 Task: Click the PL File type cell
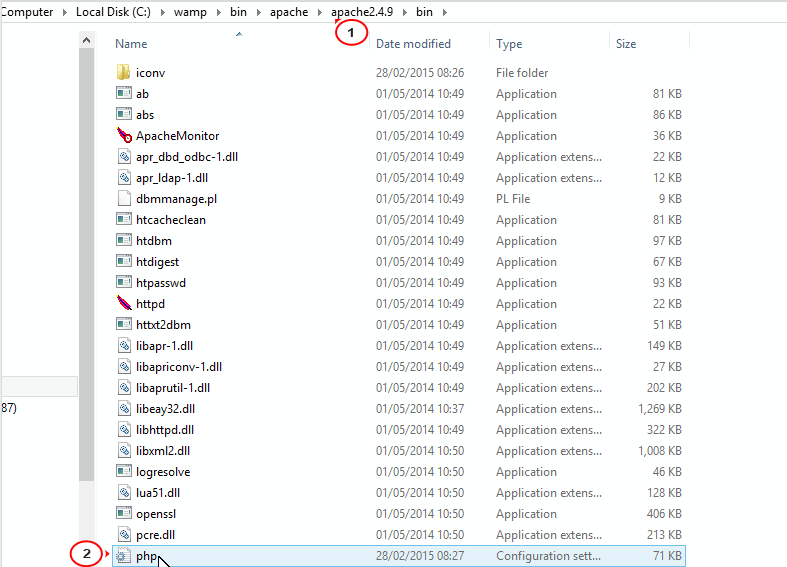click(x=513, y=199)
